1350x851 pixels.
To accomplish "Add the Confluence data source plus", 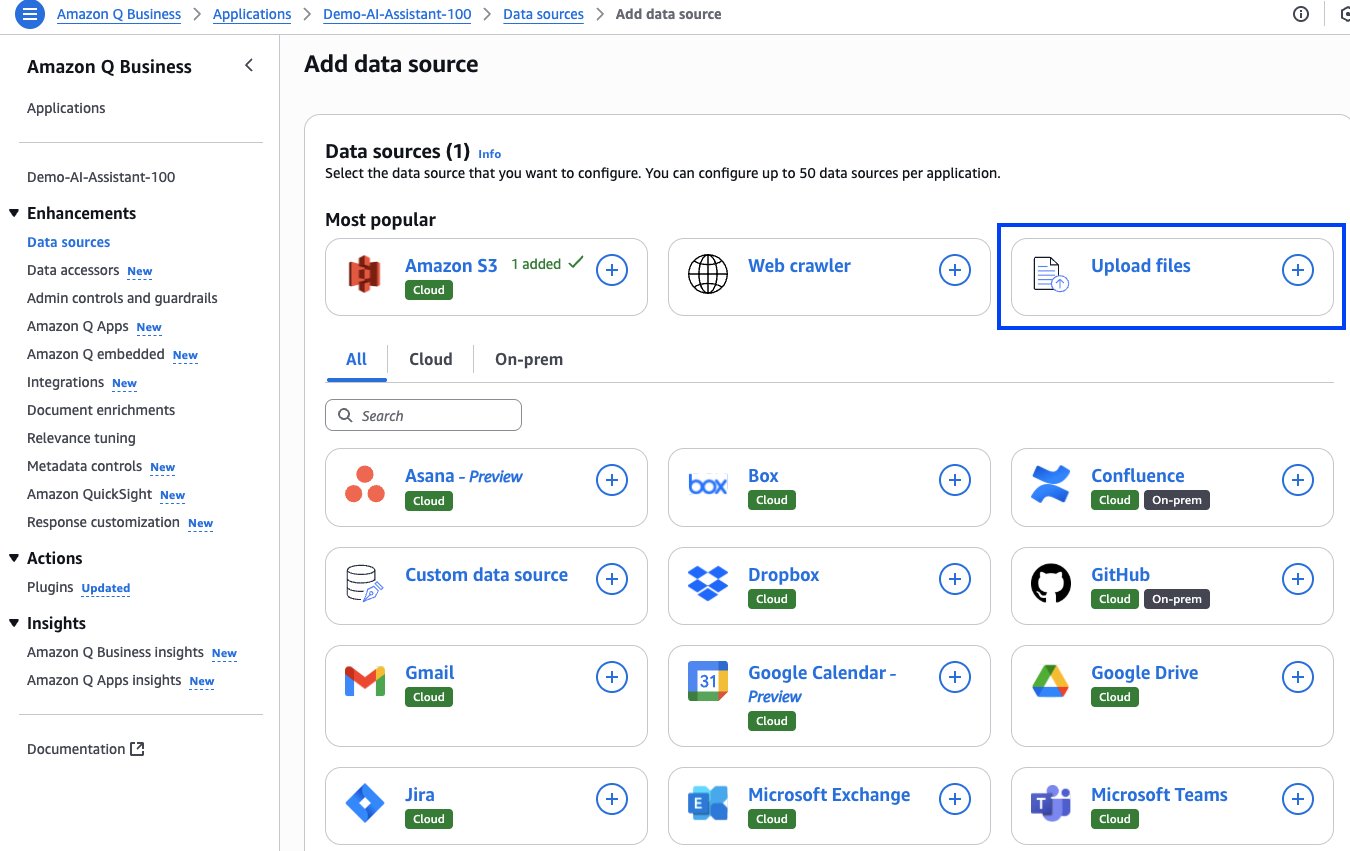I will pos(1298,480).
